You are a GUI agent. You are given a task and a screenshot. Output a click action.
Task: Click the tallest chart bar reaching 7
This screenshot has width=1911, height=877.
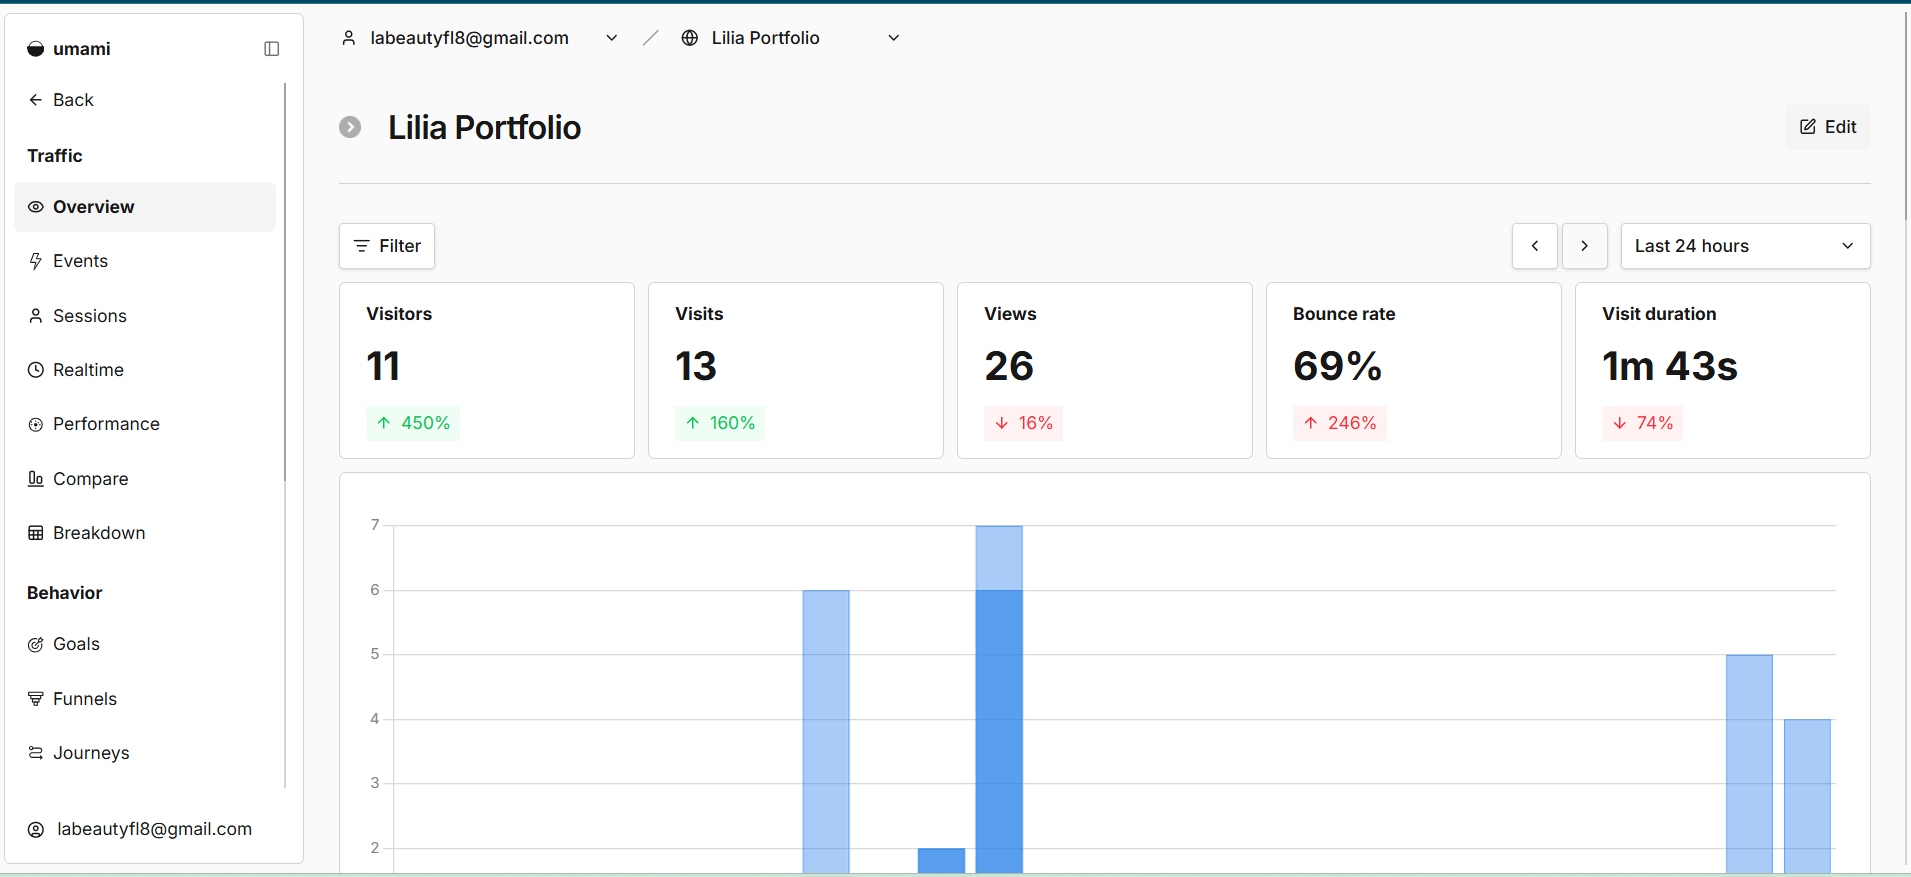[999, 699]
